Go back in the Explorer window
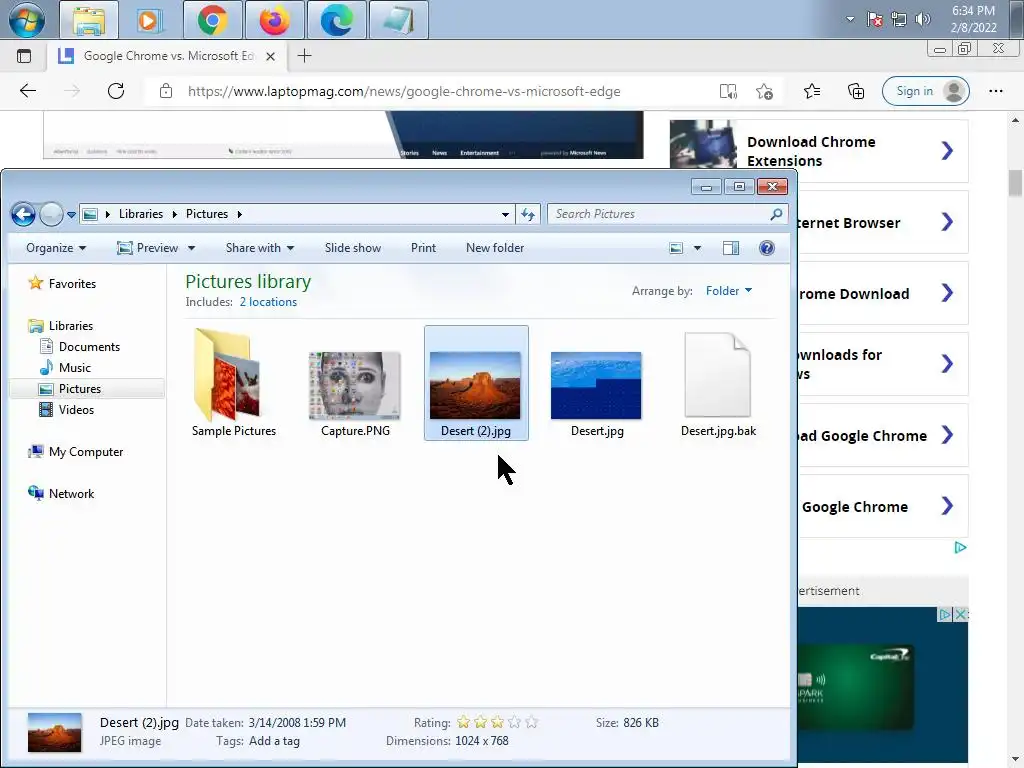 pos(24,214)
